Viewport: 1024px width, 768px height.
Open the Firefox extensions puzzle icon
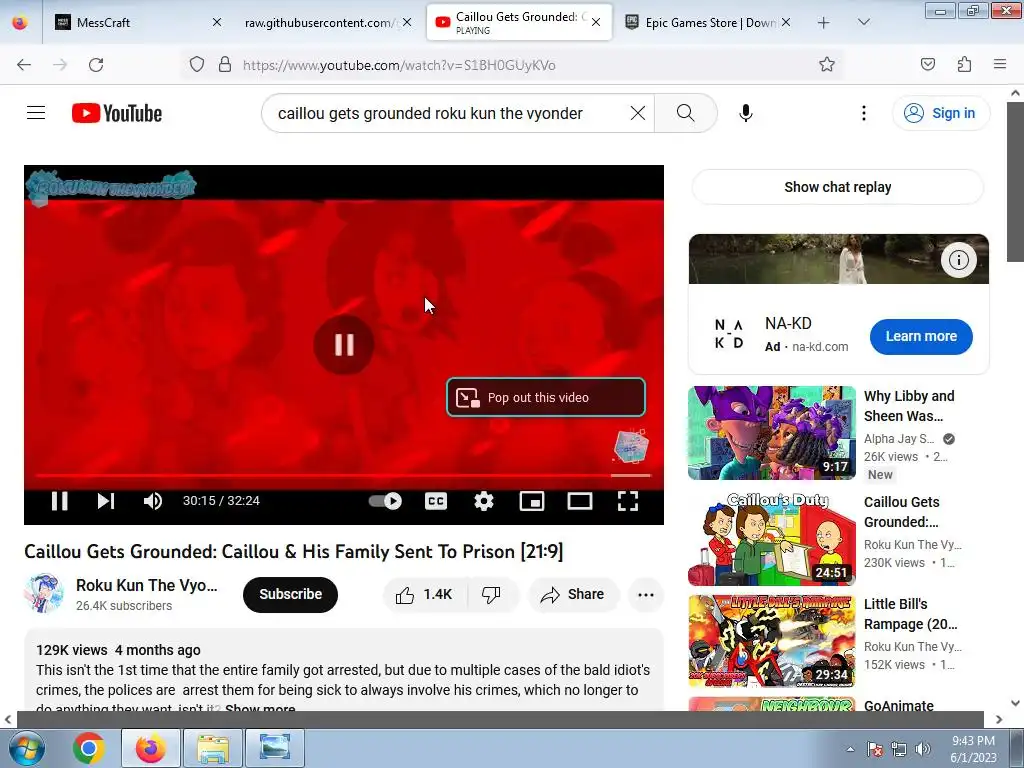point(964,65)
